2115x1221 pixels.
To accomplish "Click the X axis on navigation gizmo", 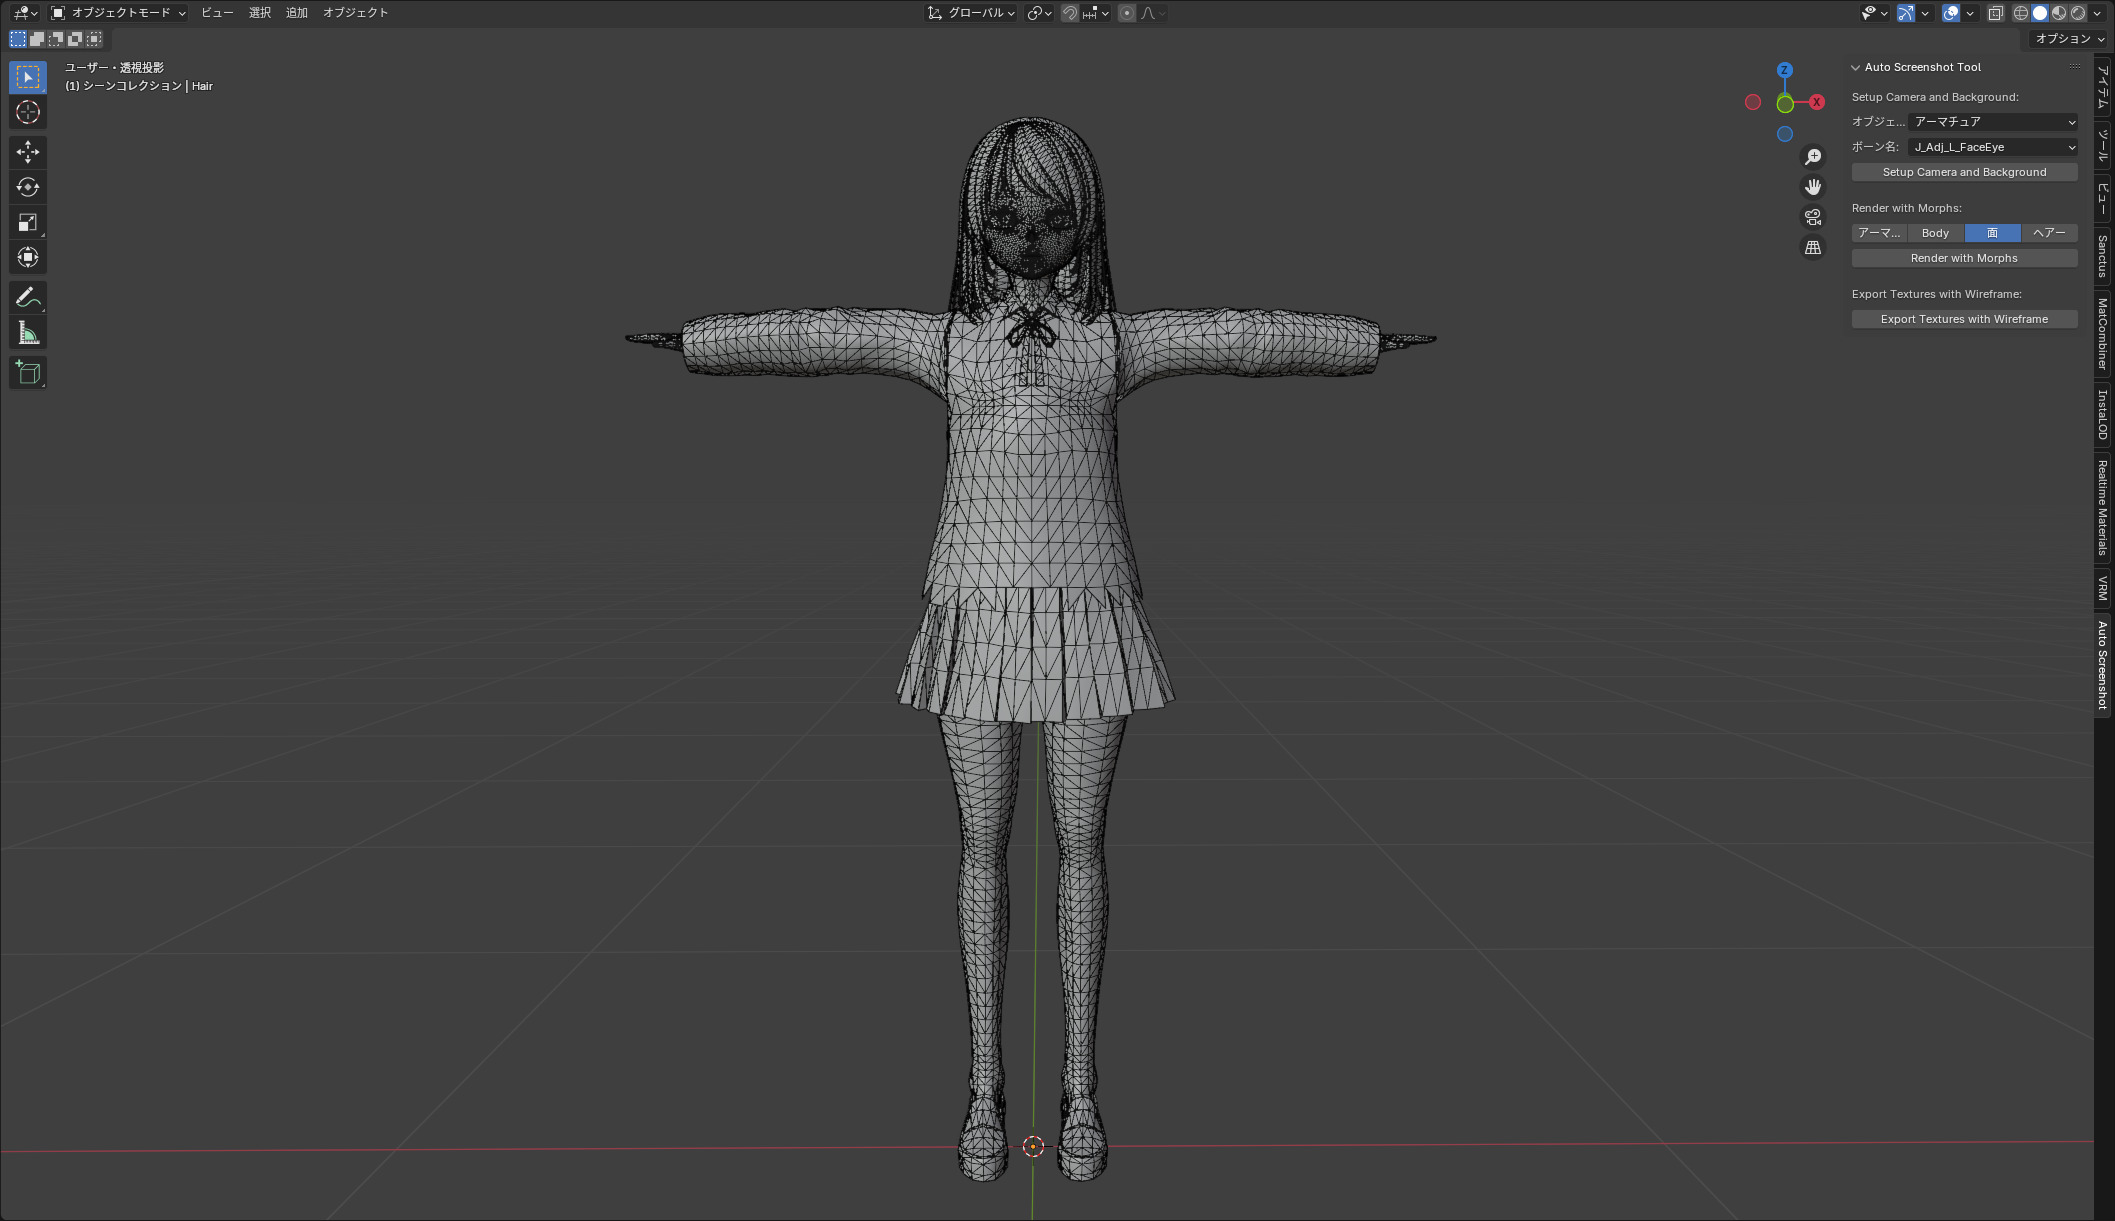I will [1817, 102].
